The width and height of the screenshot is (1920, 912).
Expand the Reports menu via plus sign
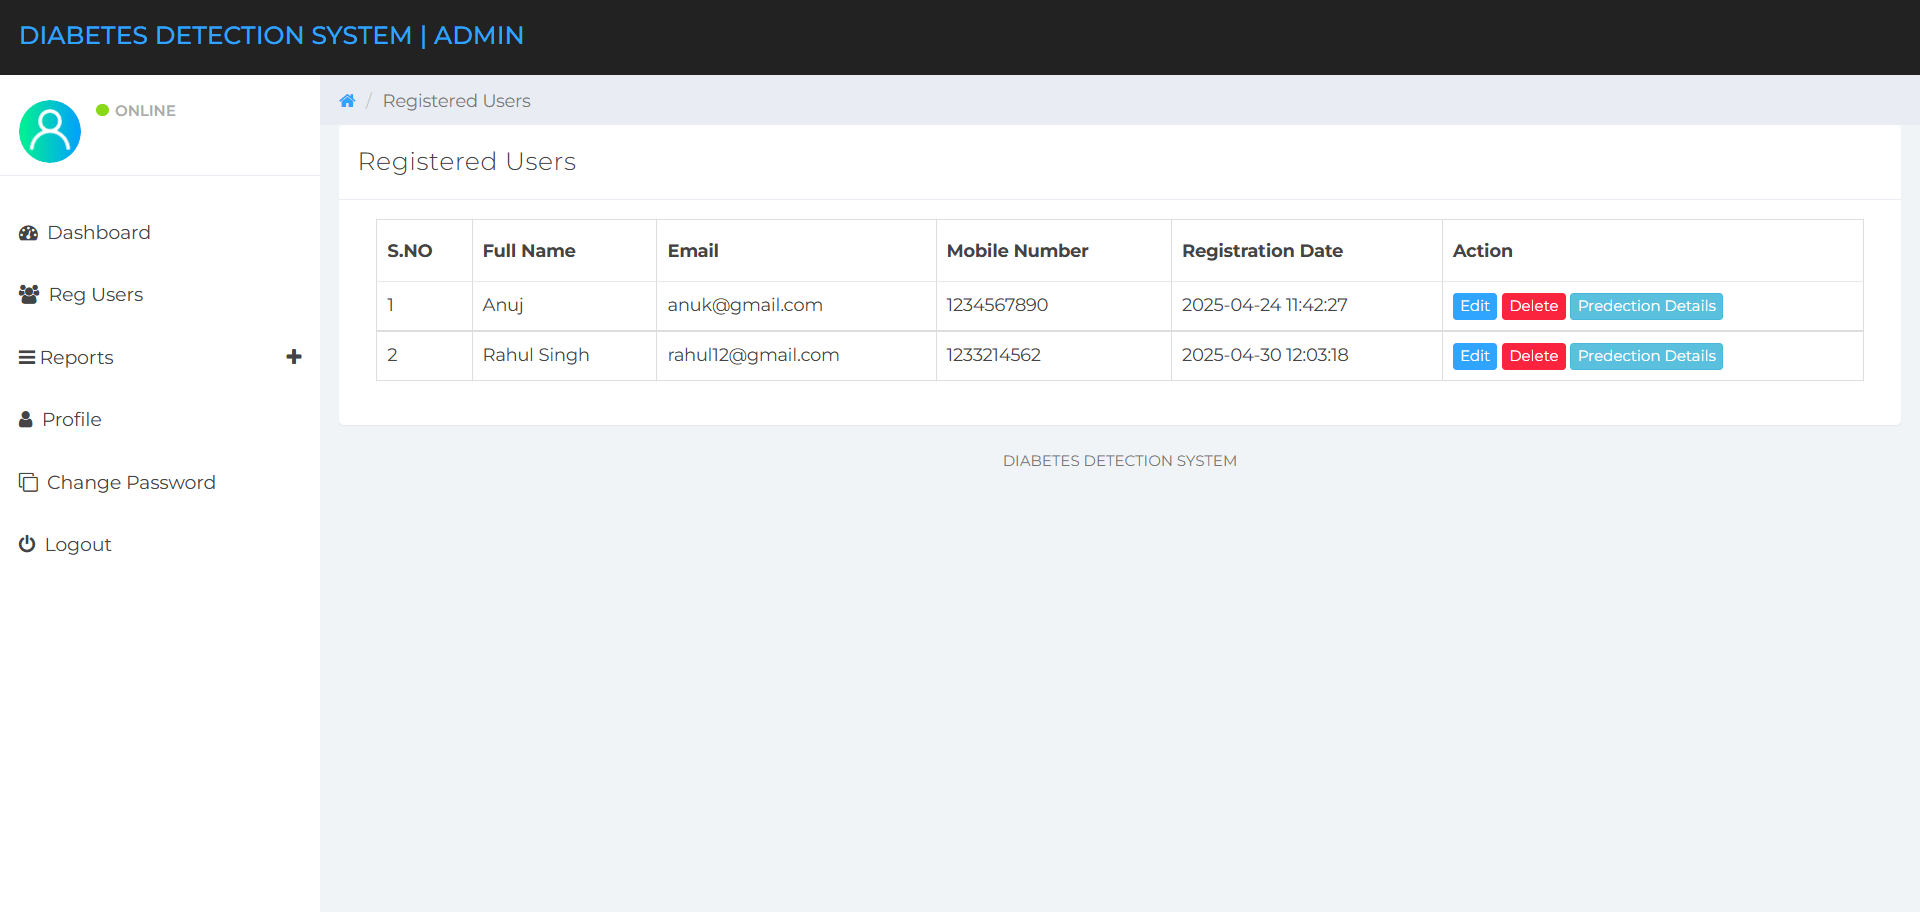(294, 356)
